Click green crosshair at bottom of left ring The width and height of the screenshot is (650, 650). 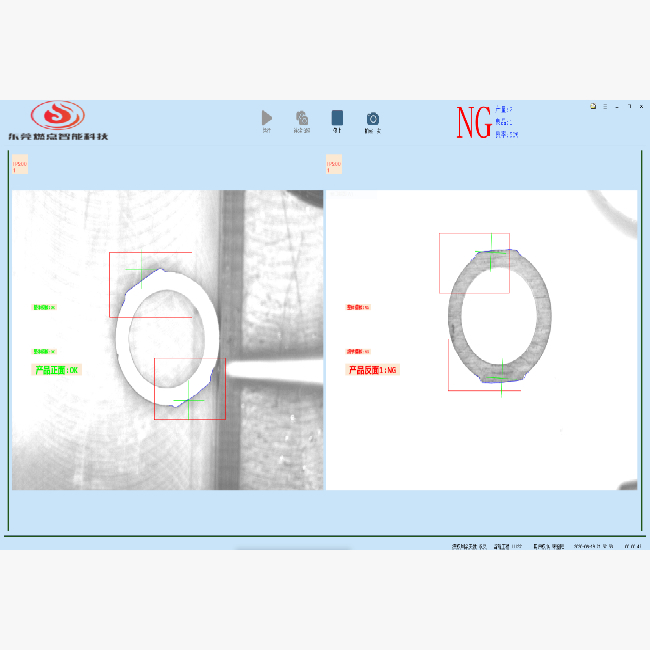(188, 400)
